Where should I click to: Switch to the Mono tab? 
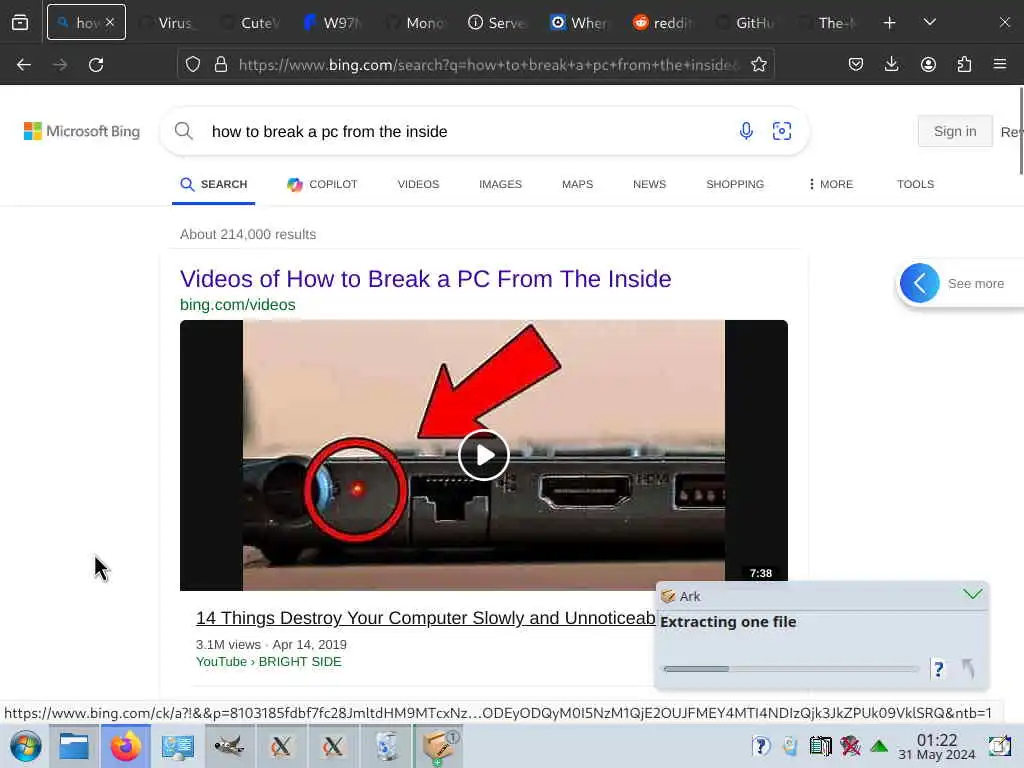[x=416, y=23]
